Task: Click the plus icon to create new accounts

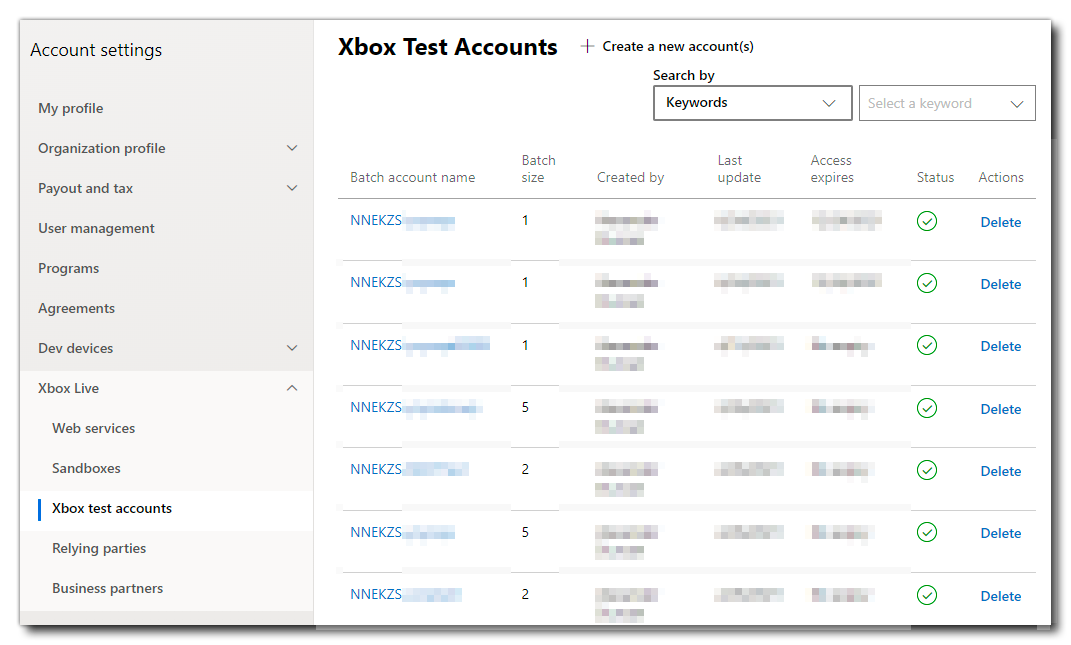Action: tap(587, 46)
